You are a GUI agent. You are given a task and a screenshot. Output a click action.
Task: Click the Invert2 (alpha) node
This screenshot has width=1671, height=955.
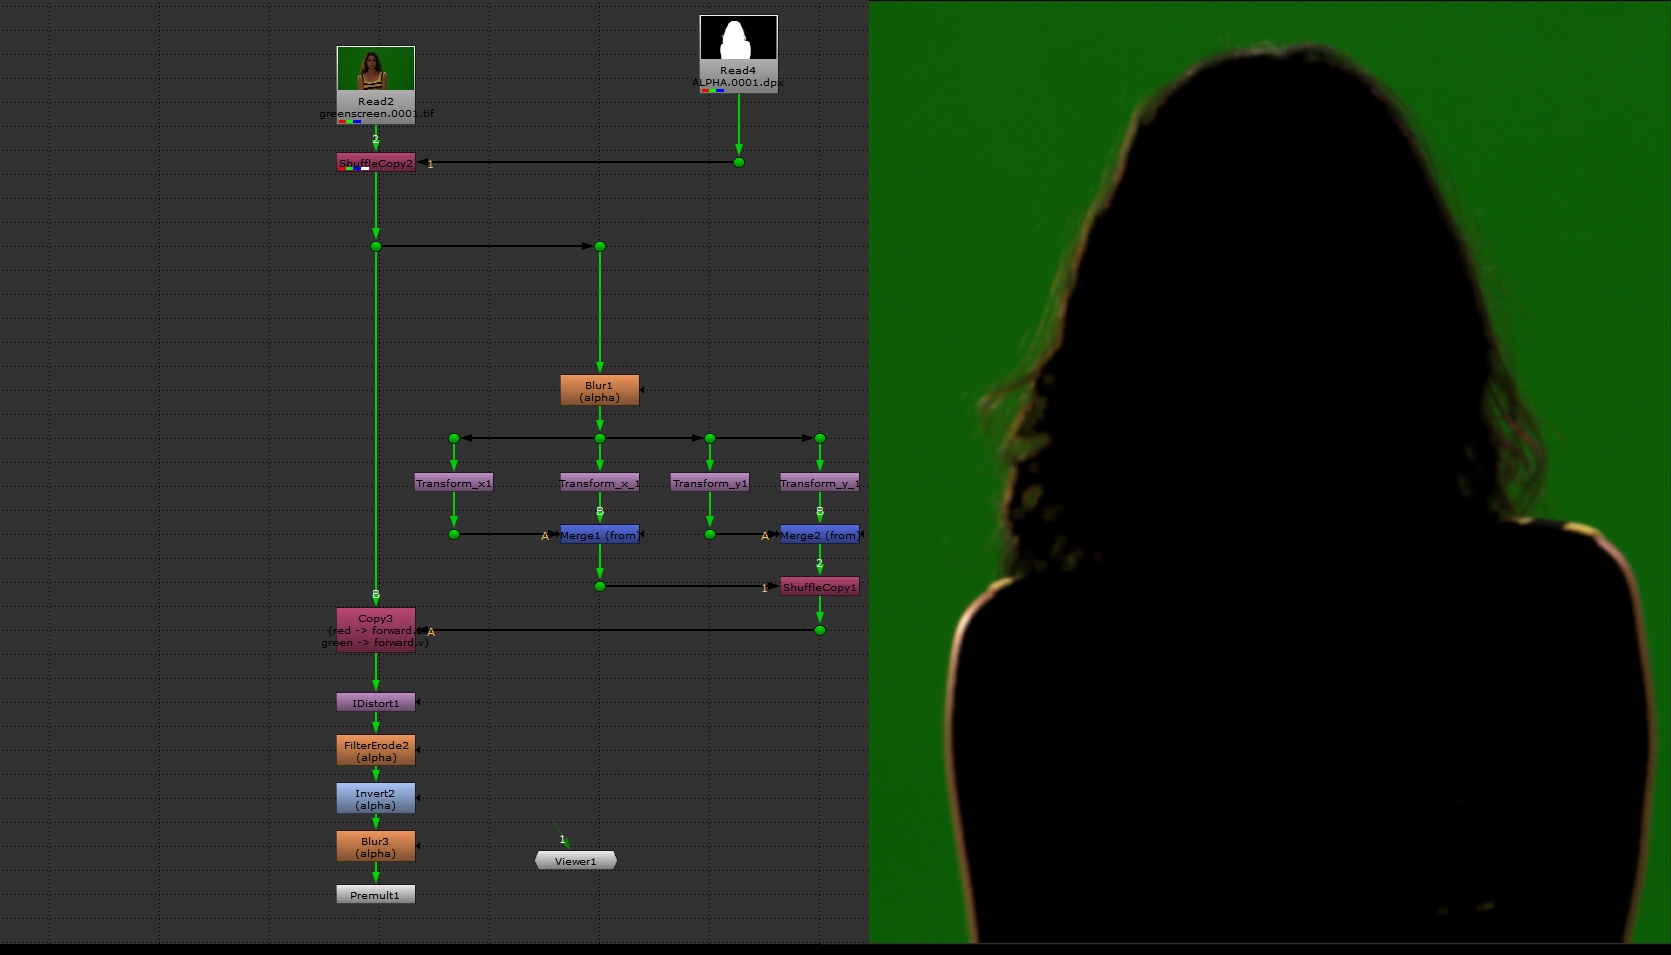pos(375,799)
